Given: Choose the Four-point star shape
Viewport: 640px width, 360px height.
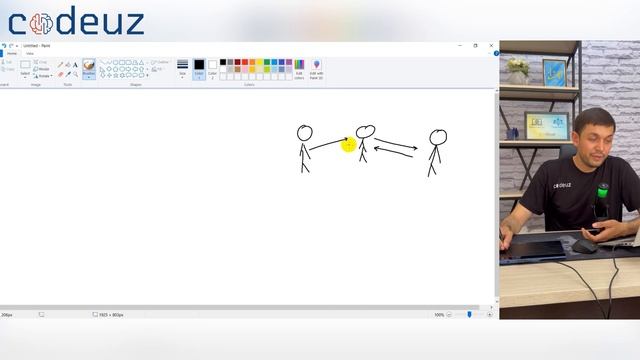Looking at the screenshot, I should tap(109, 75).
